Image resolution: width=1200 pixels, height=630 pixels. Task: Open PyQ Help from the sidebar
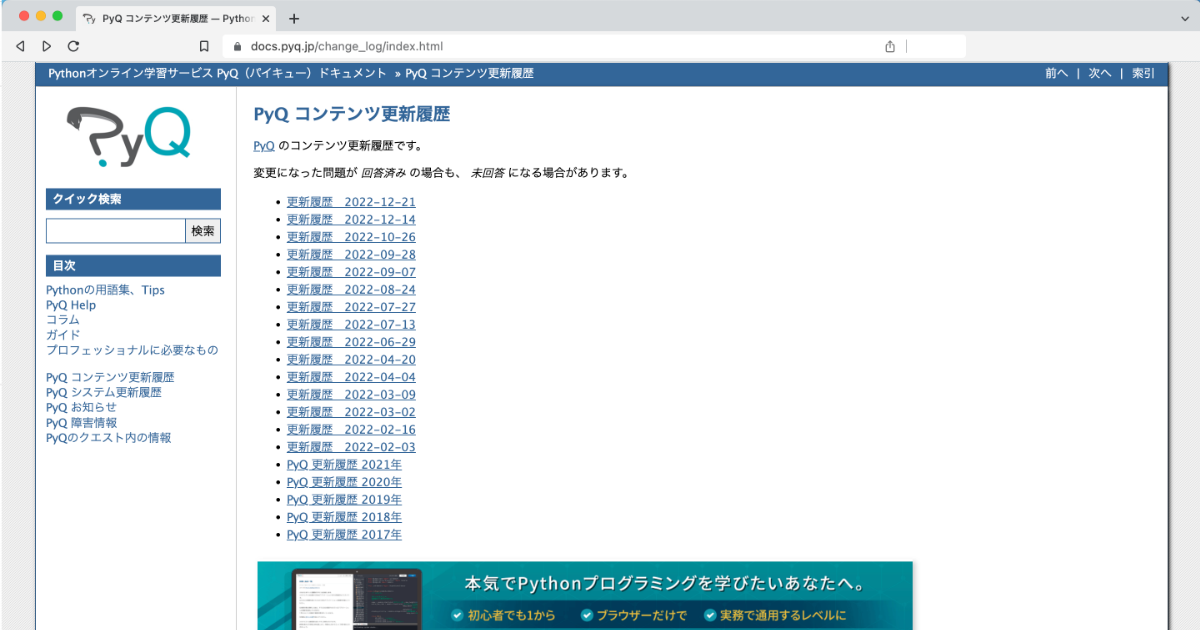click(72, 304)
